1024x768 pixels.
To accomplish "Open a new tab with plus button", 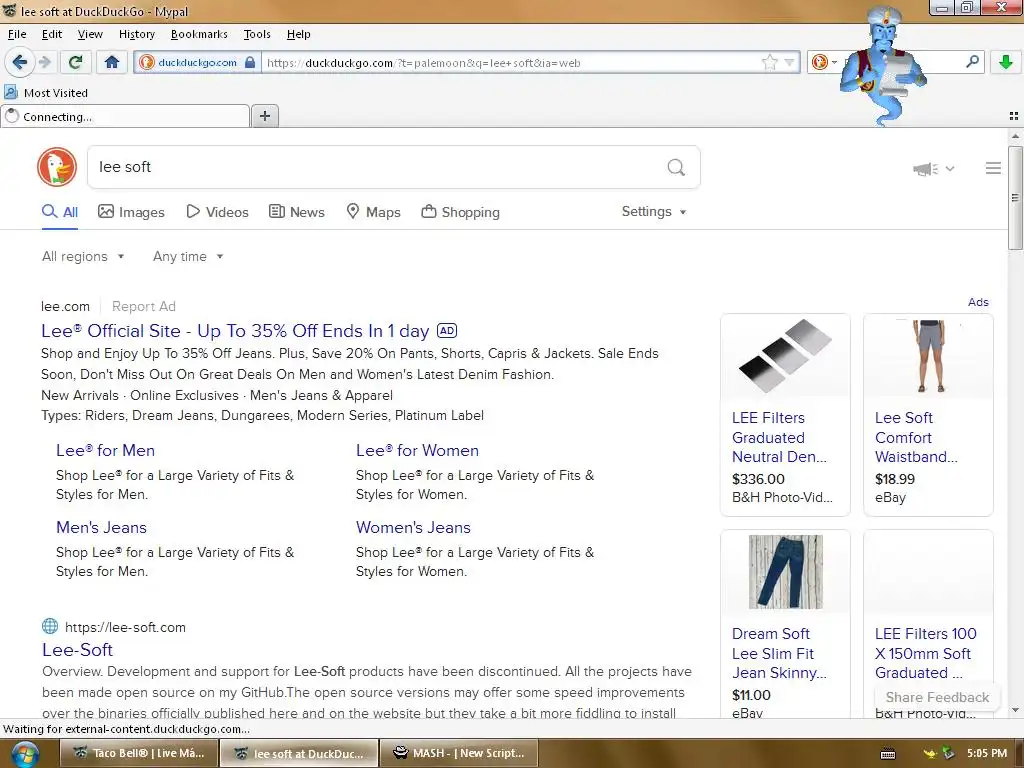I will 264,116.
